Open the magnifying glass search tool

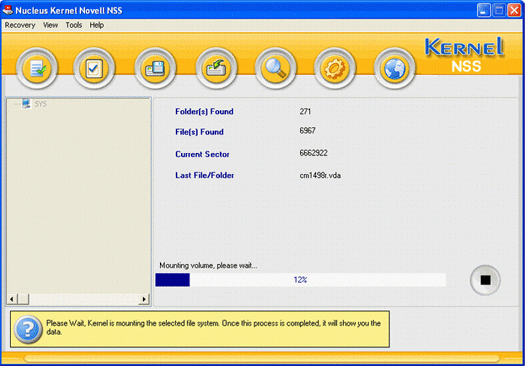[275, 69]
